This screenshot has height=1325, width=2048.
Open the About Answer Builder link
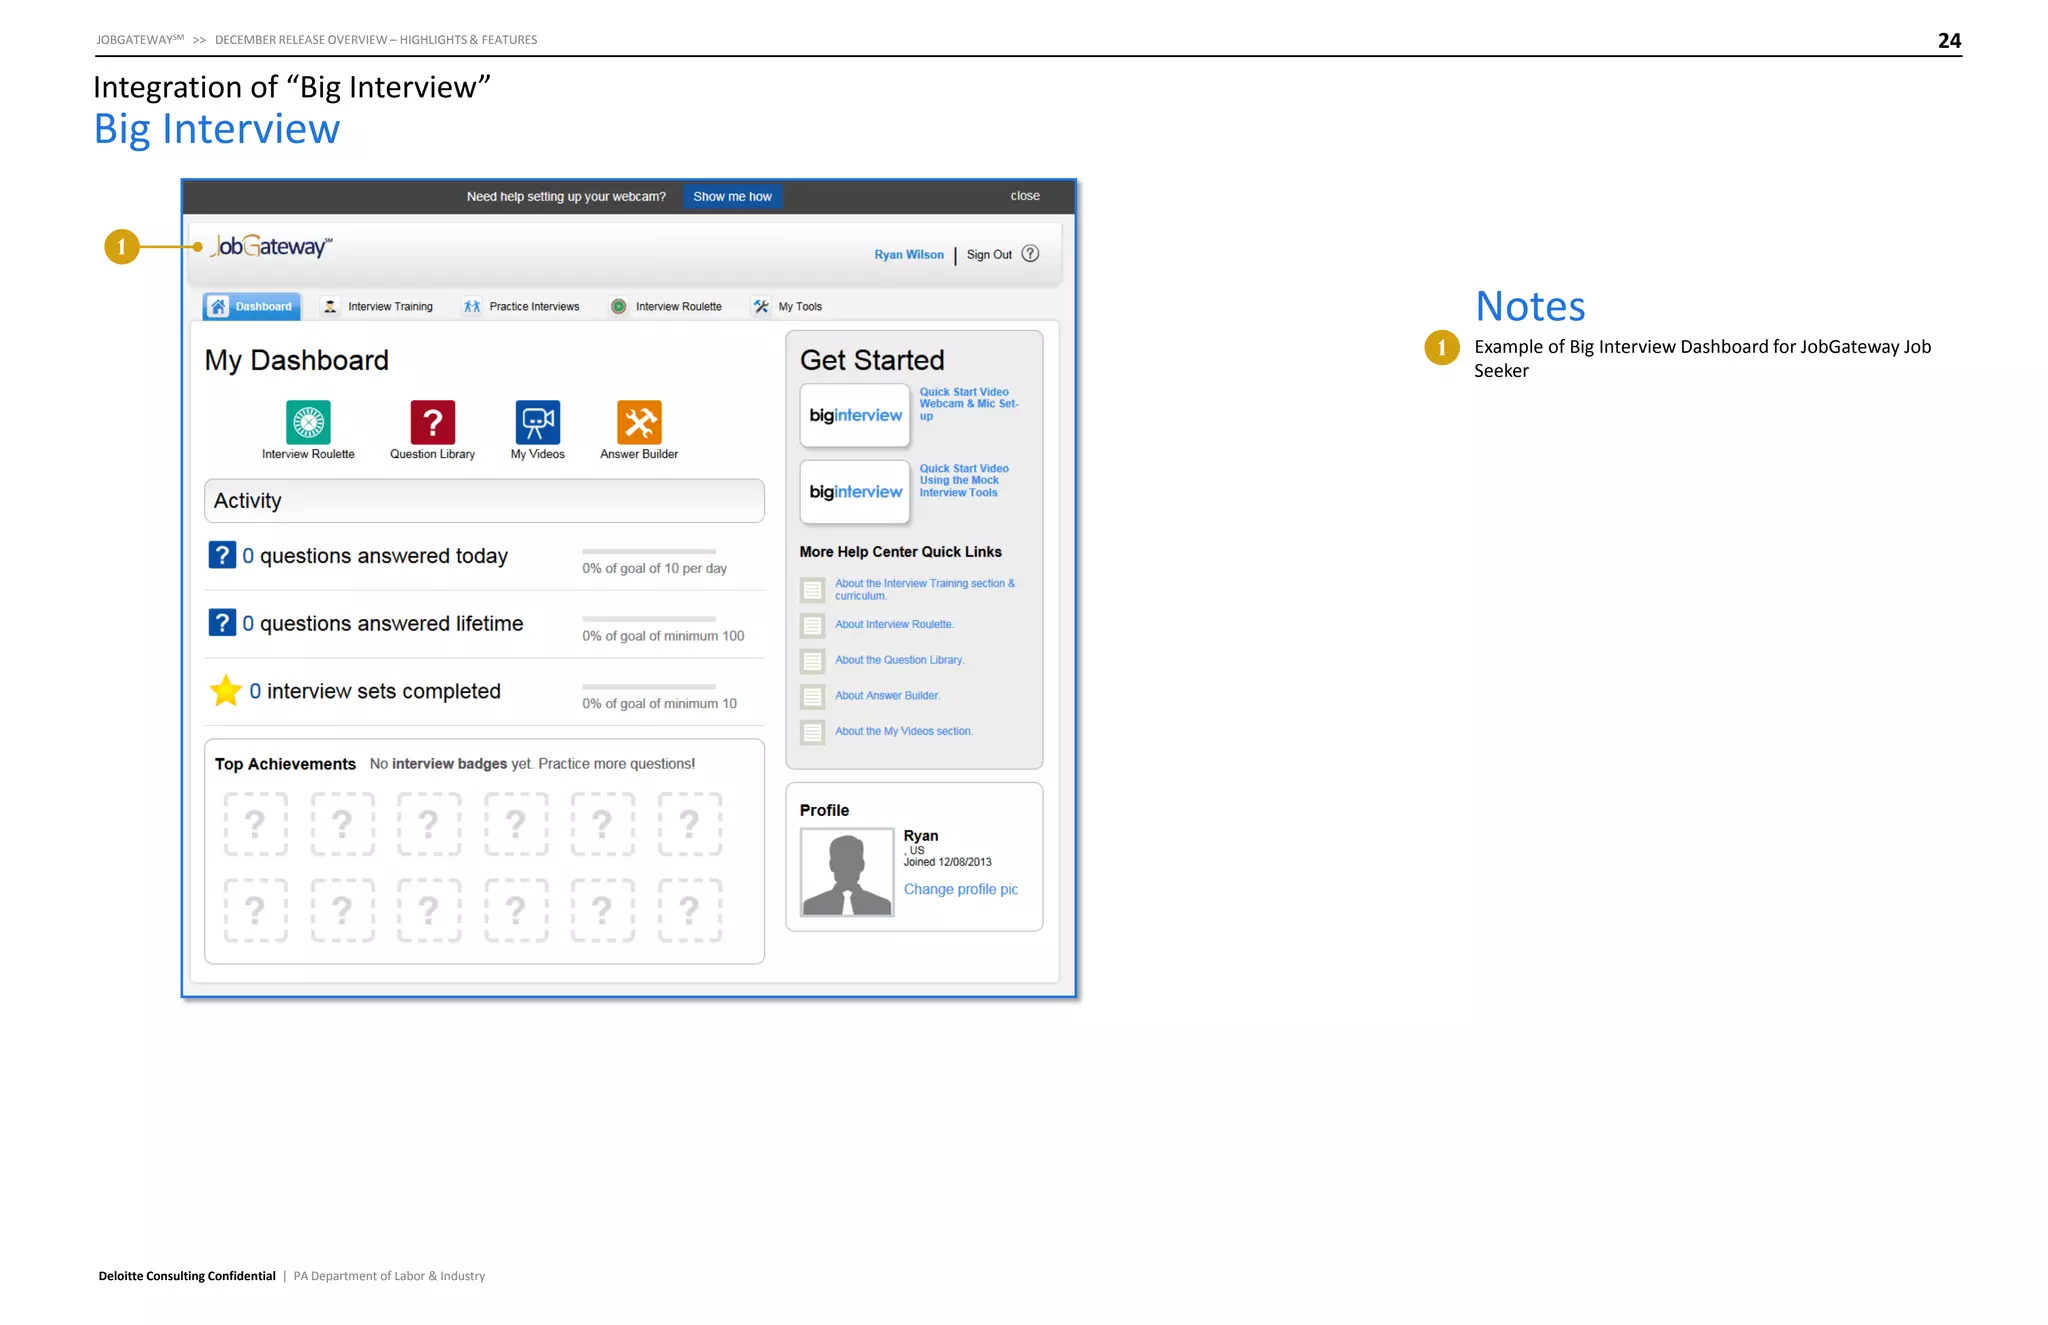click(x=887, y=695)
